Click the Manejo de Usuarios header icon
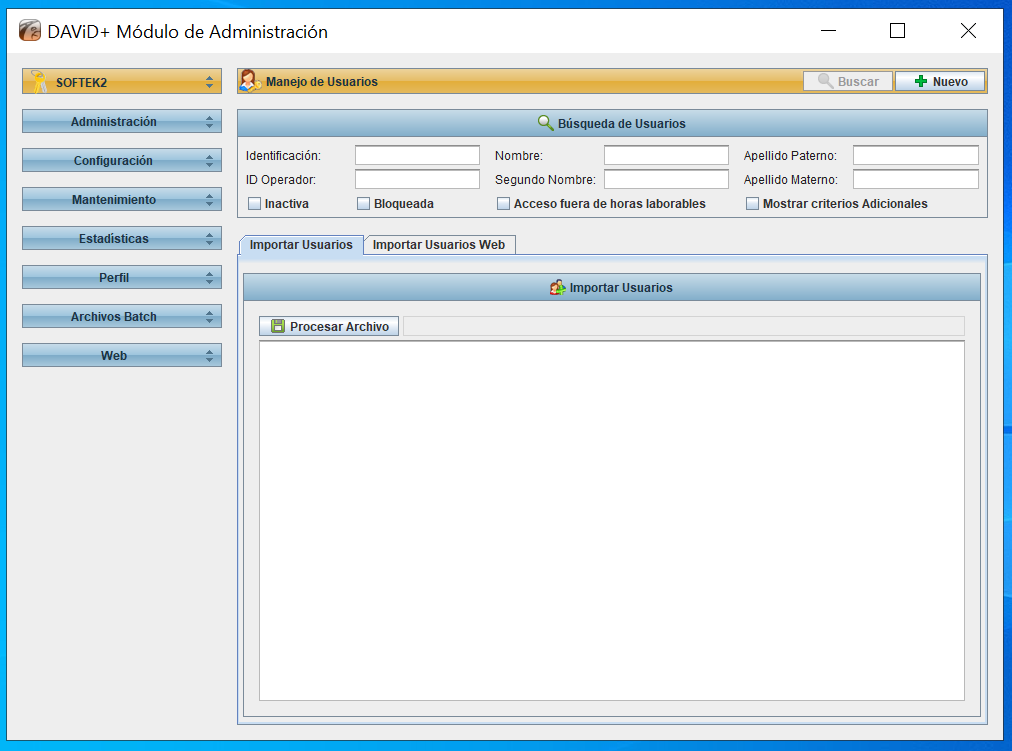This screenshot has width=1012, height=751. click(x=250, y=81)
